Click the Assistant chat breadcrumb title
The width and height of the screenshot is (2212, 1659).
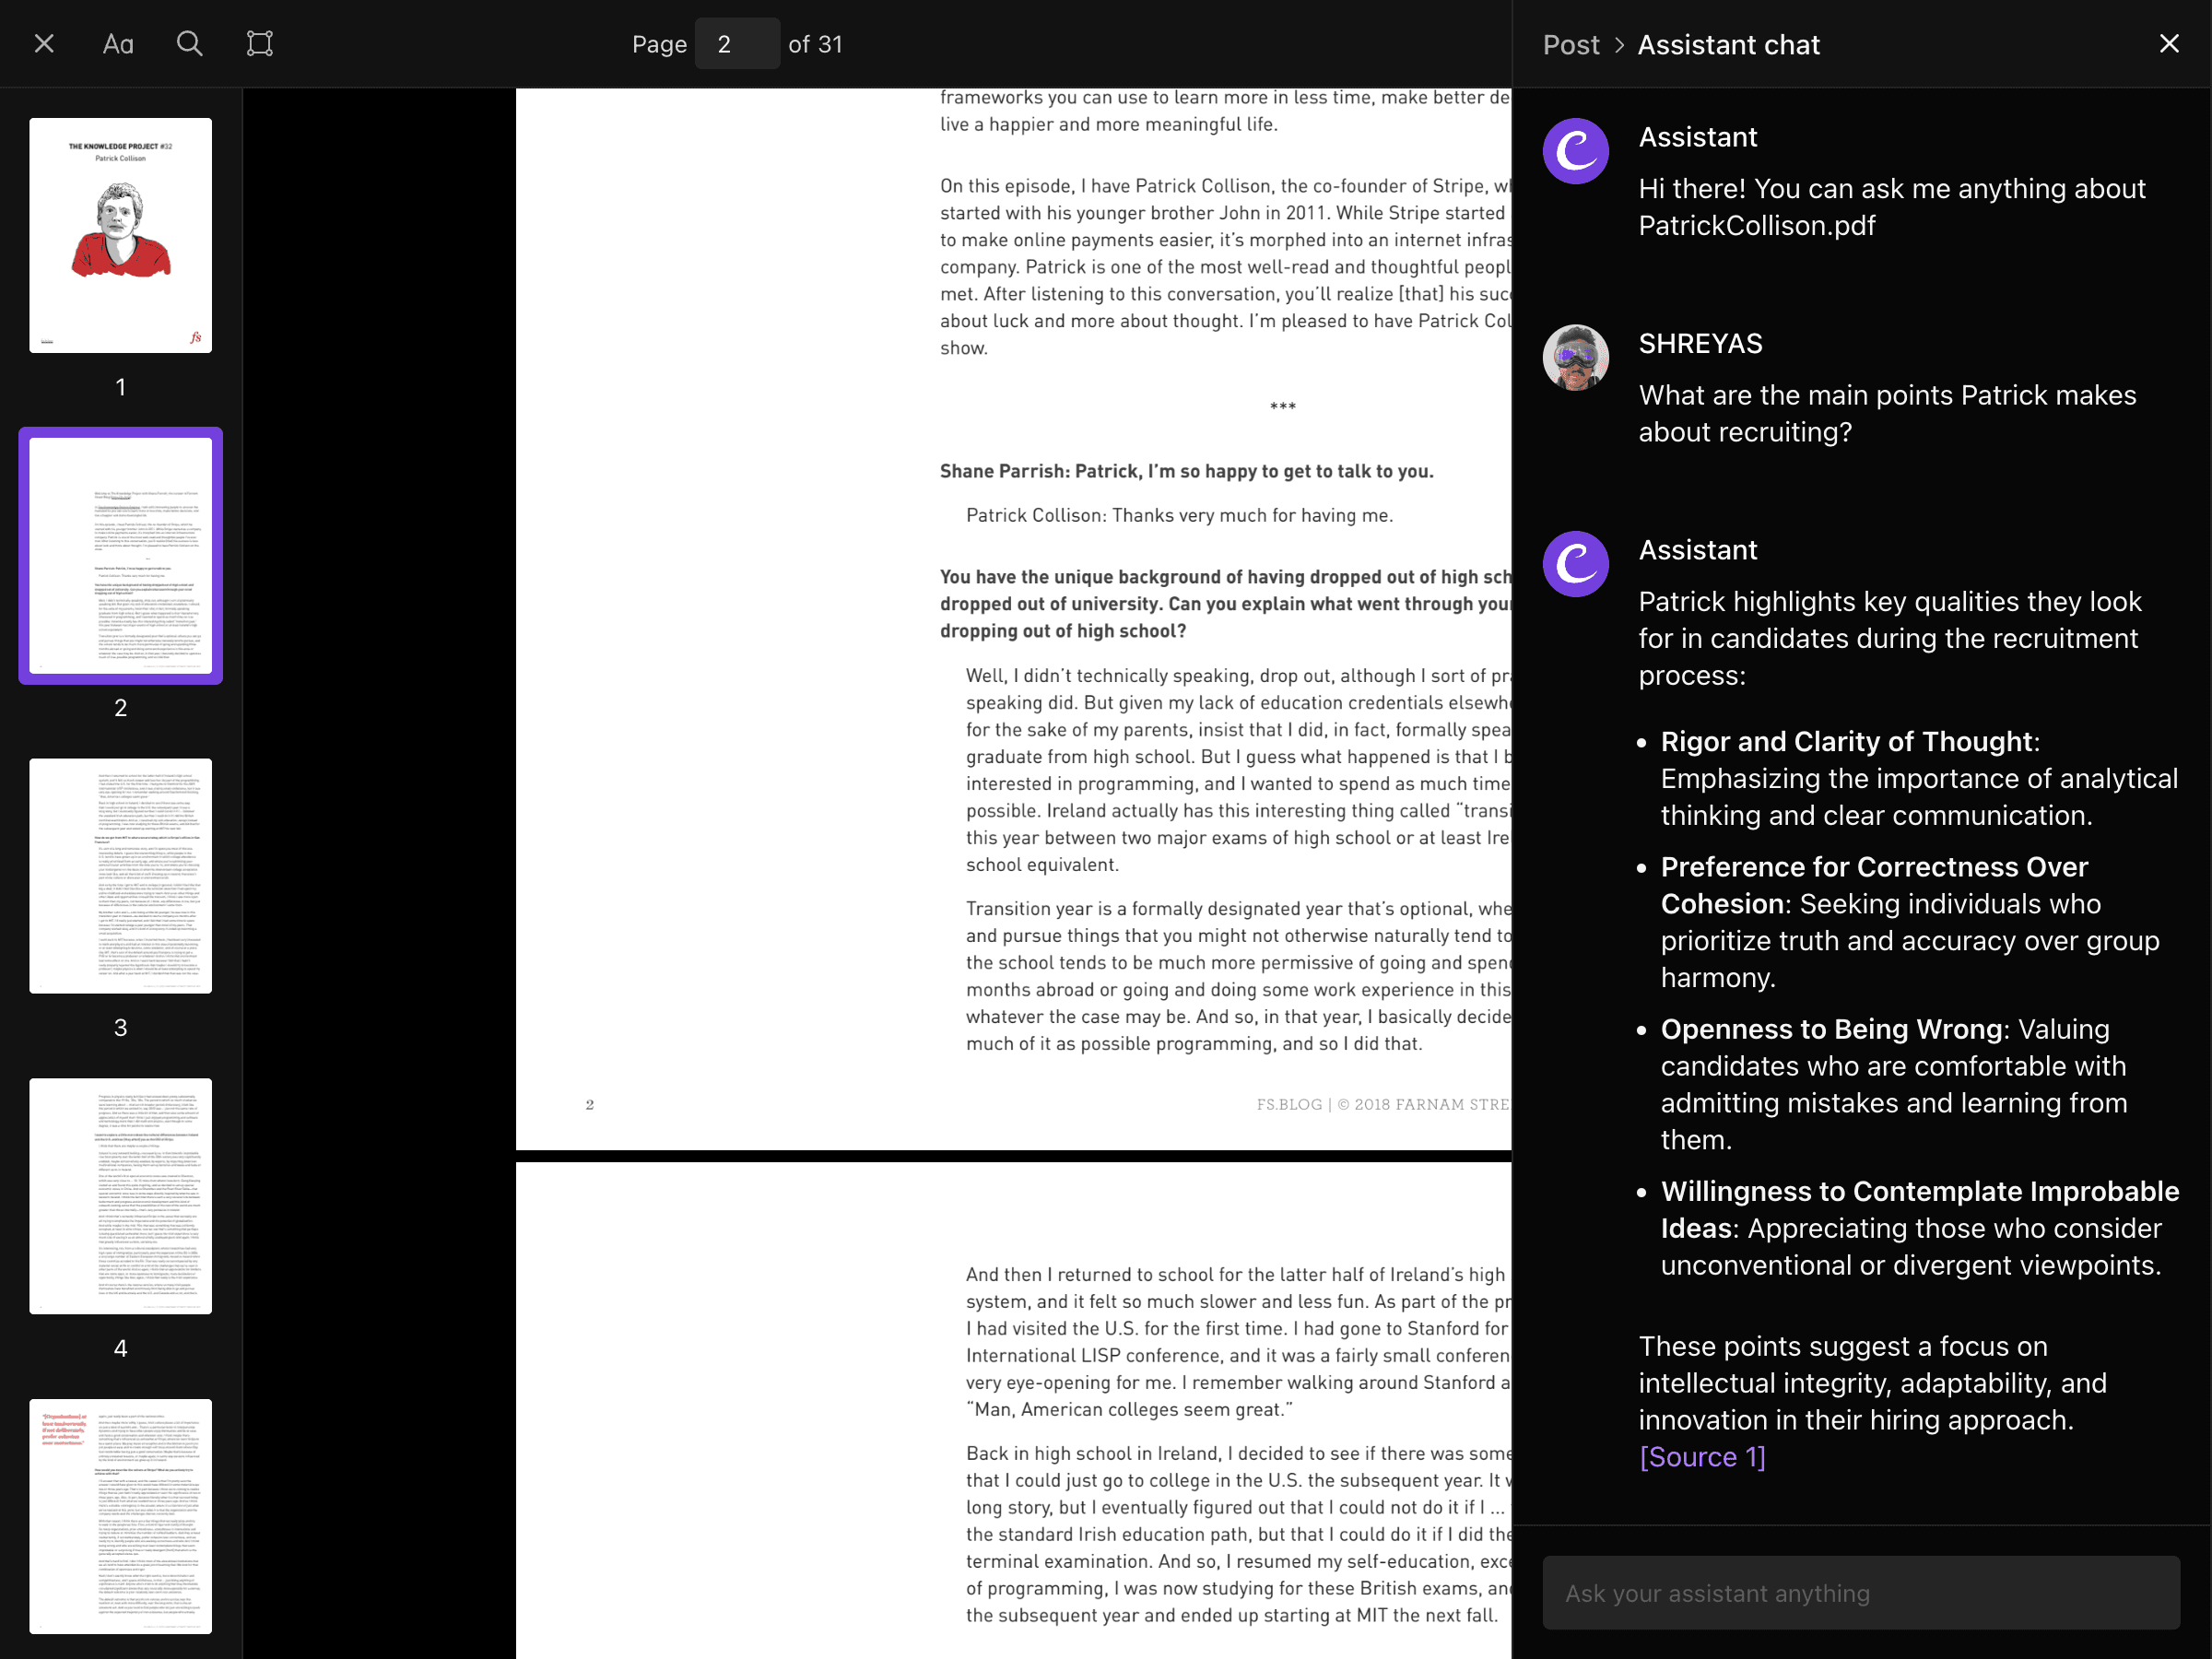pyautogui.click(x=1728, y=45)
